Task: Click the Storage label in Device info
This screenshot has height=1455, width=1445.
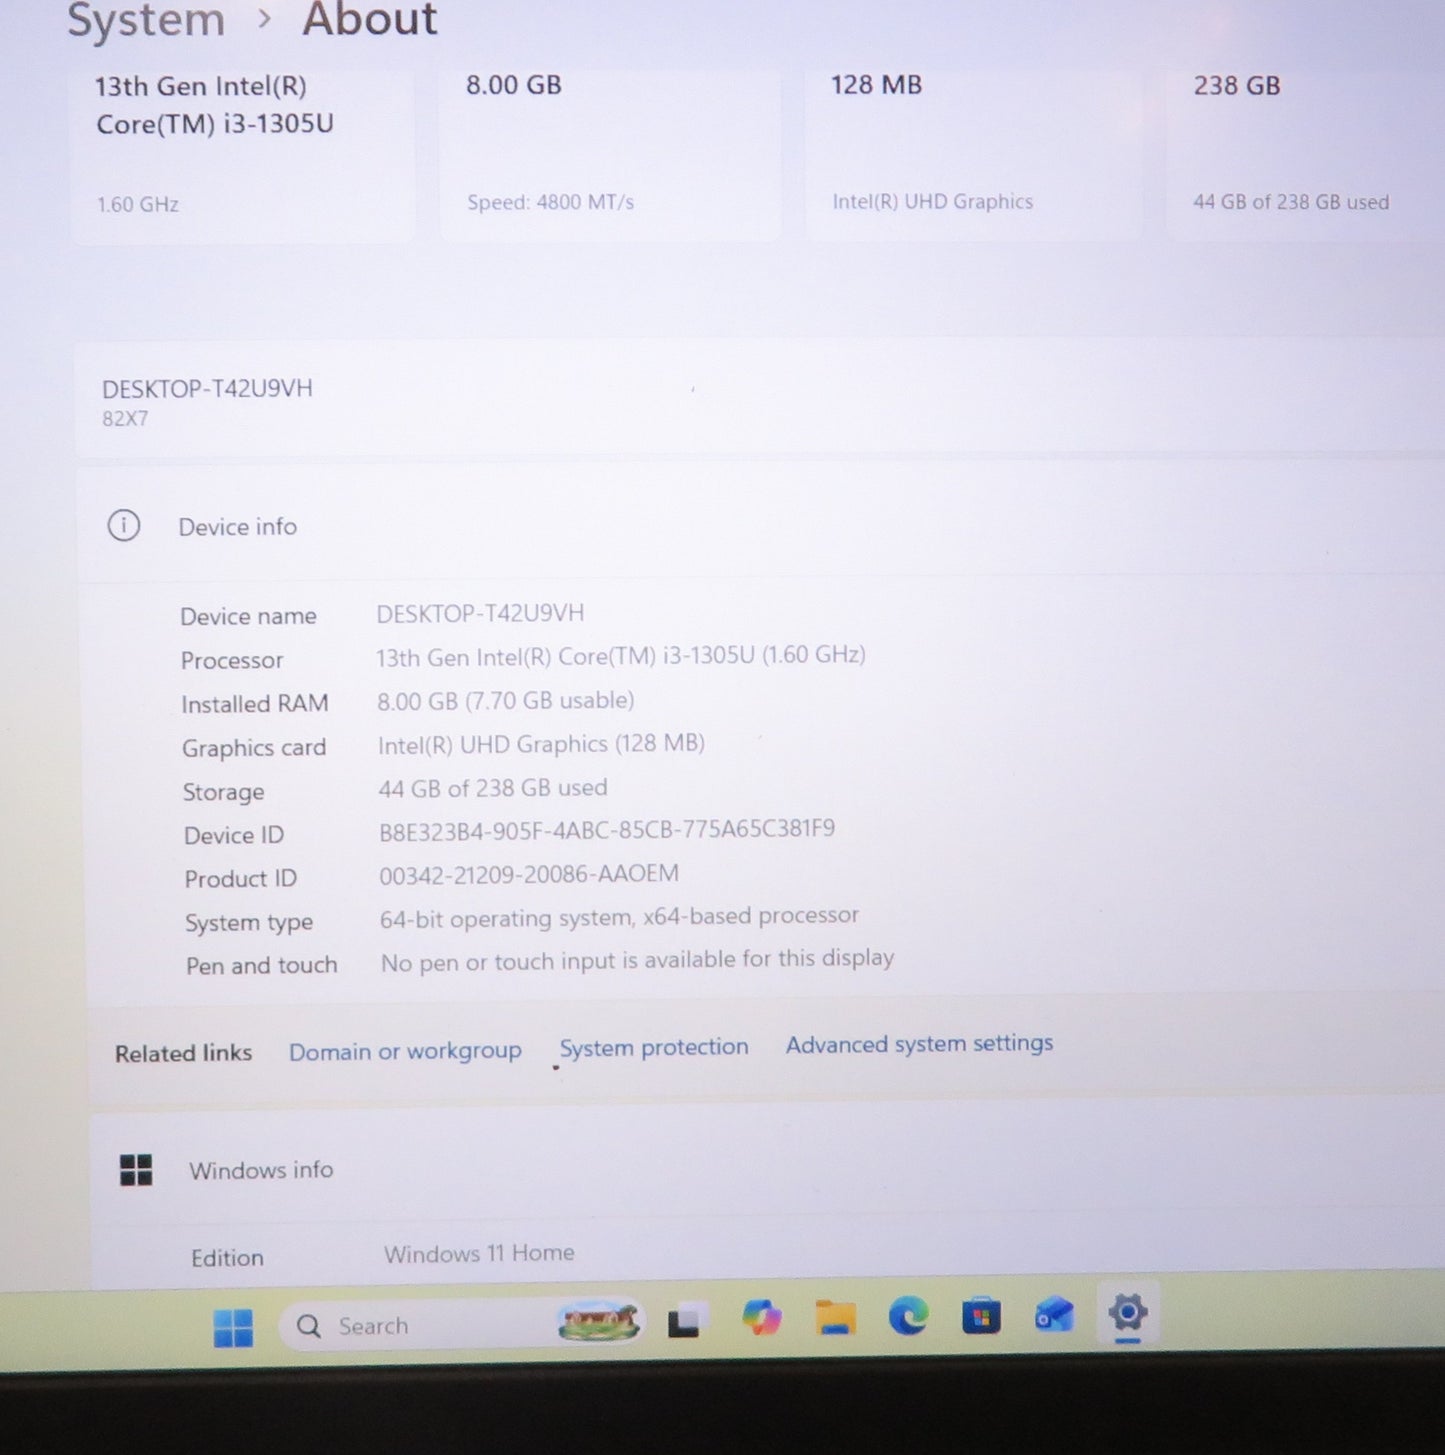Action: click(x=223, y=792)
